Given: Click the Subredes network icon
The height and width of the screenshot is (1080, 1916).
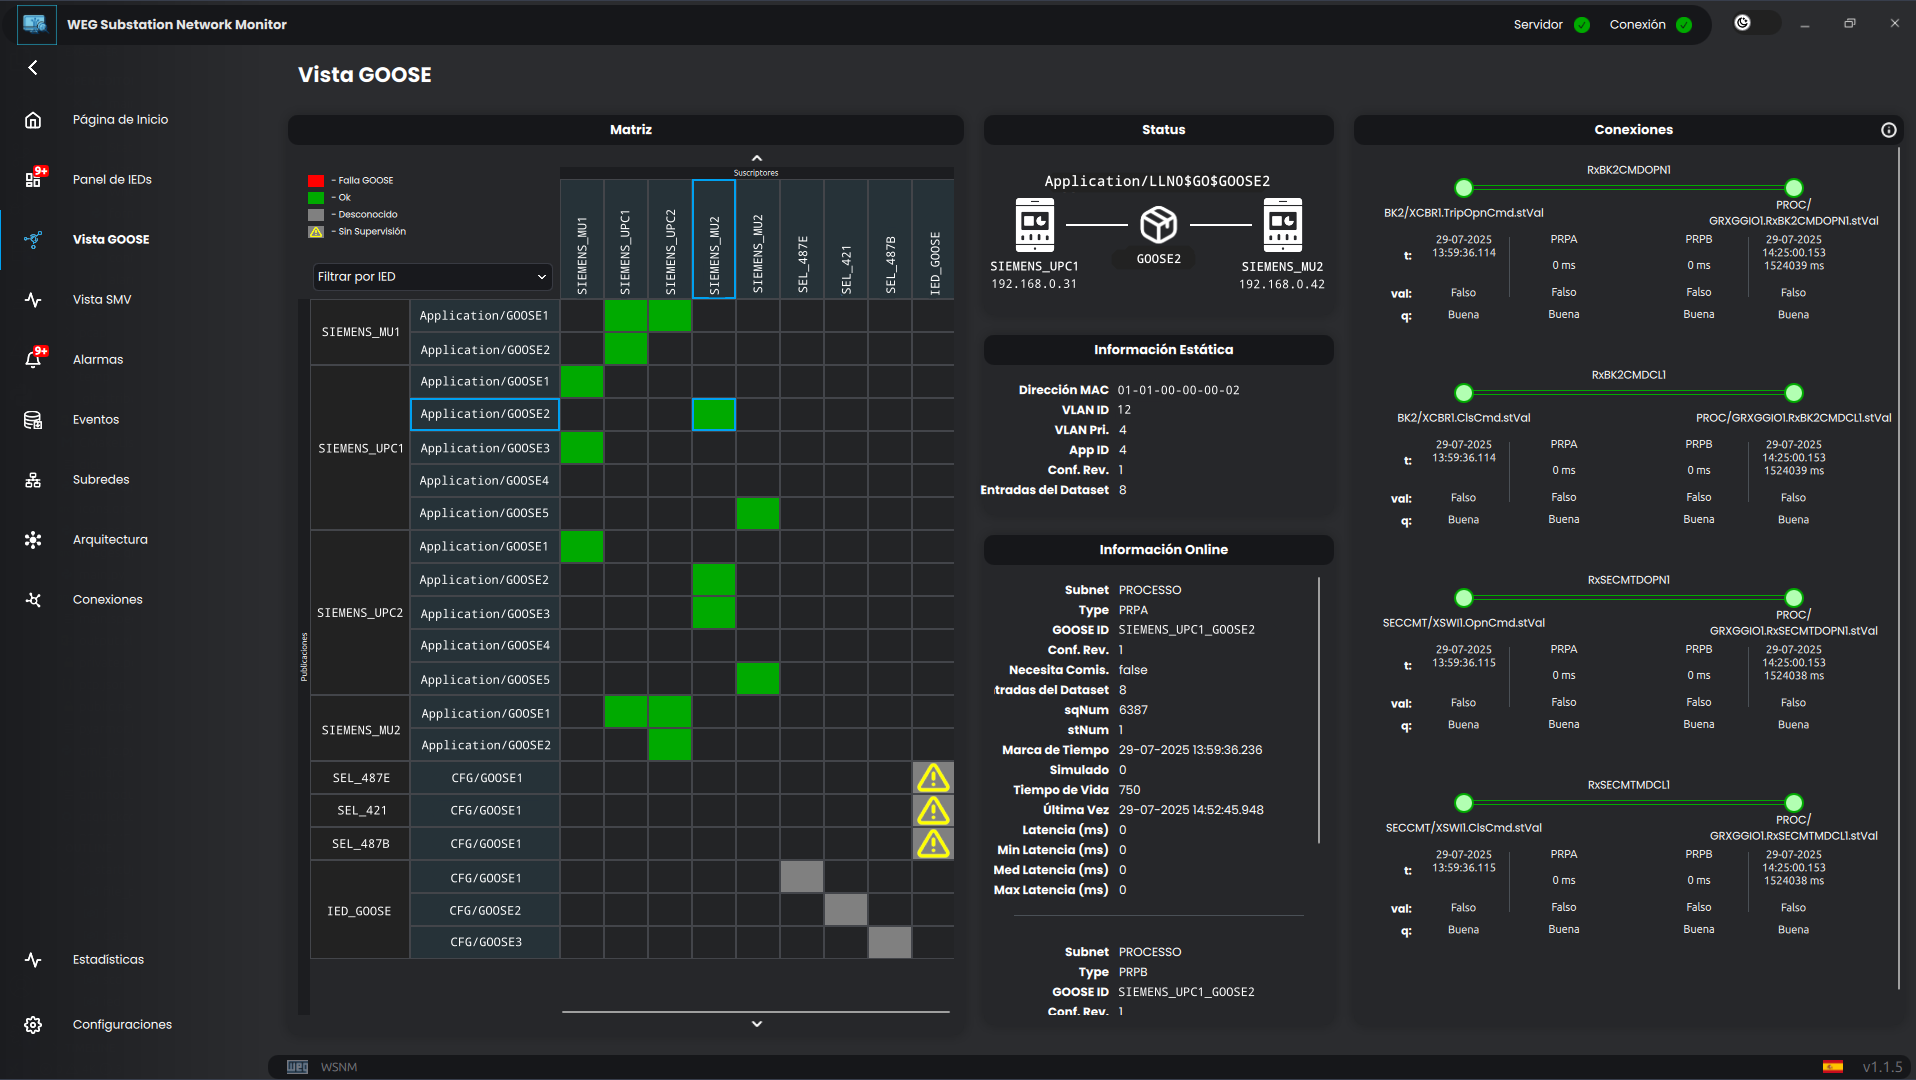Looking at the screenshot, I should point(33,480).
